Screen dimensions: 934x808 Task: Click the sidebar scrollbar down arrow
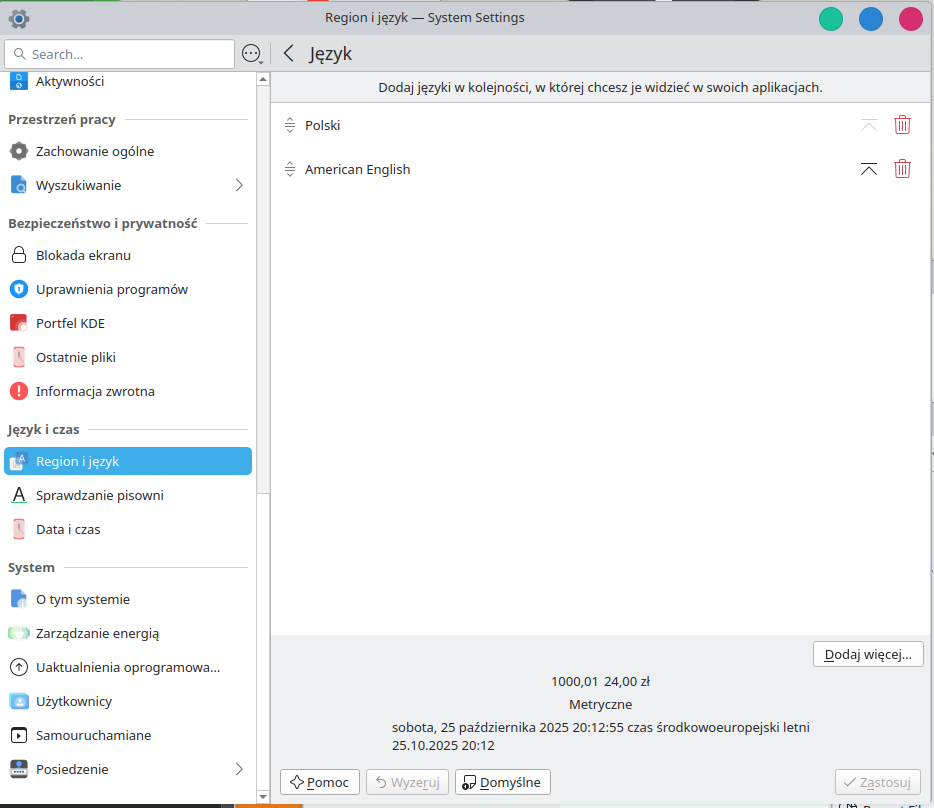tap(263, 796)
